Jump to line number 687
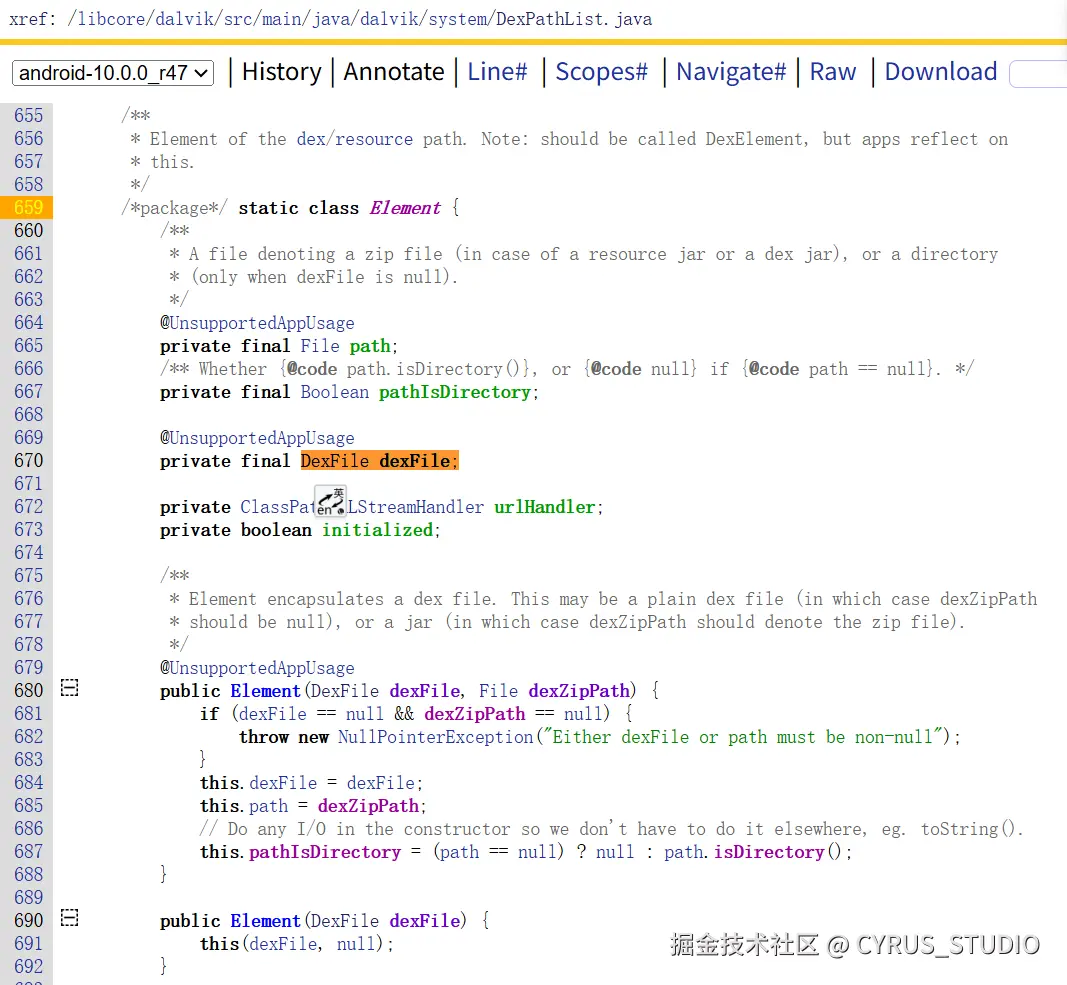1067x985 pixels. (x=28, y=852)
